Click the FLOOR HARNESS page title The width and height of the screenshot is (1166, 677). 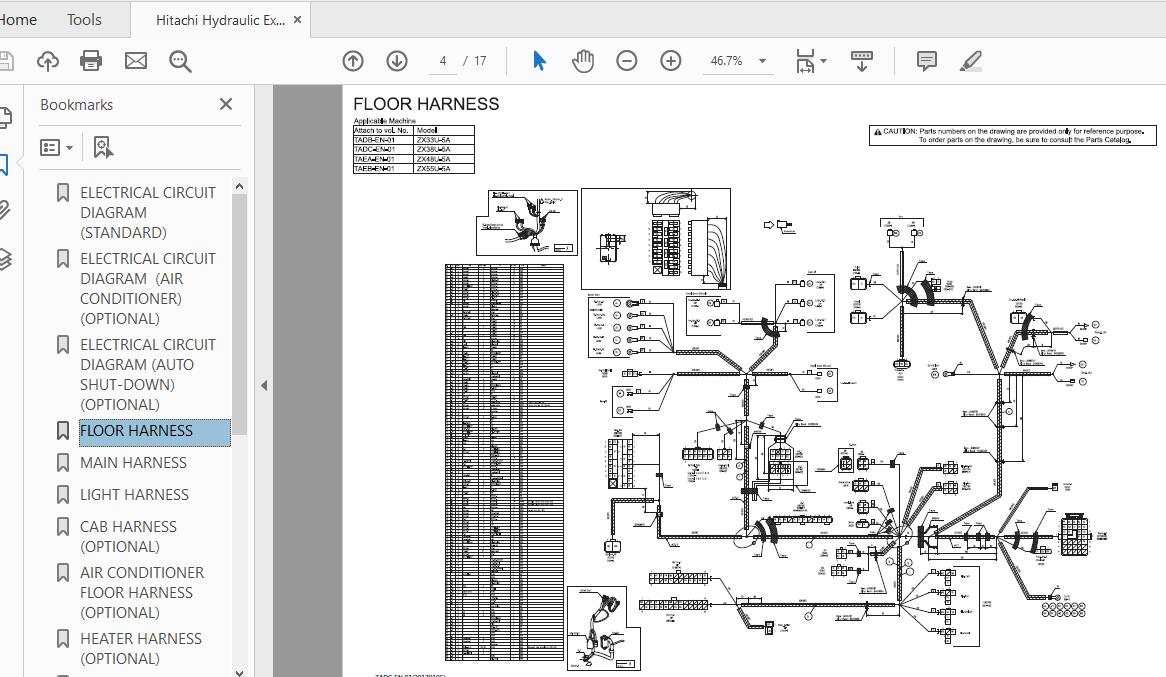click(426, 104)
